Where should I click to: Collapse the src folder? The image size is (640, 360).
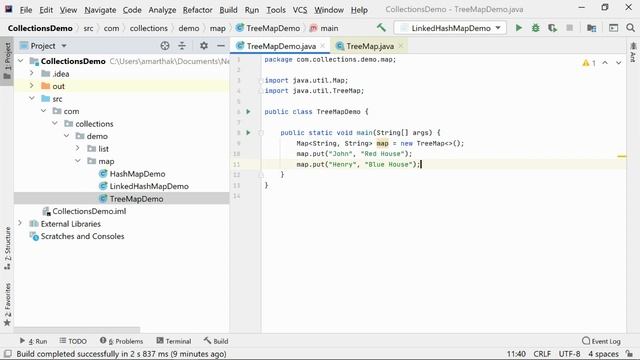coord(32,98)
